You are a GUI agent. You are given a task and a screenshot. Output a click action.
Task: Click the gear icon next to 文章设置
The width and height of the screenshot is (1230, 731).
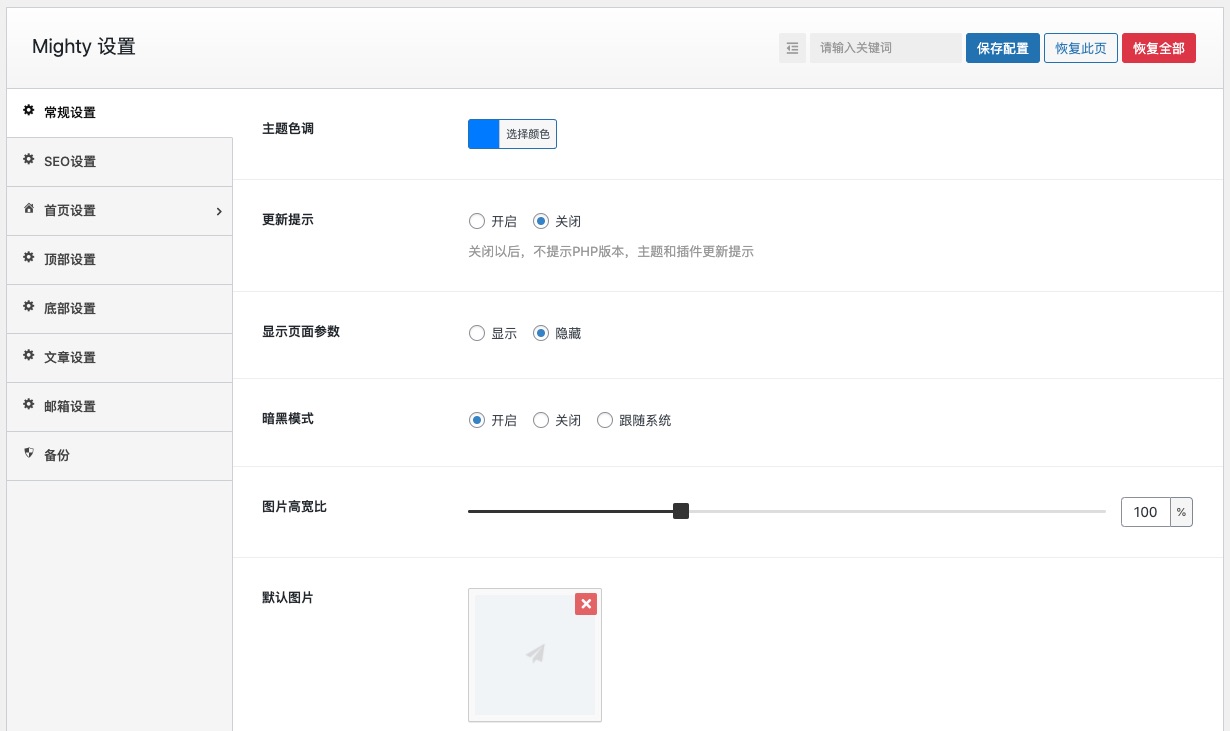click(29, 356)
